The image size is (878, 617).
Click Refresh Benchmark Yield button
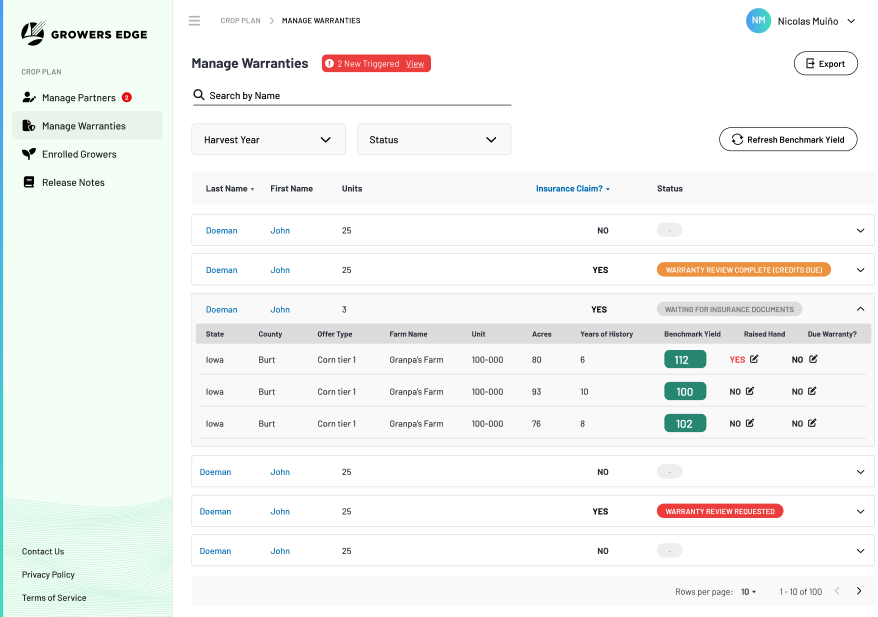(788, 140)
